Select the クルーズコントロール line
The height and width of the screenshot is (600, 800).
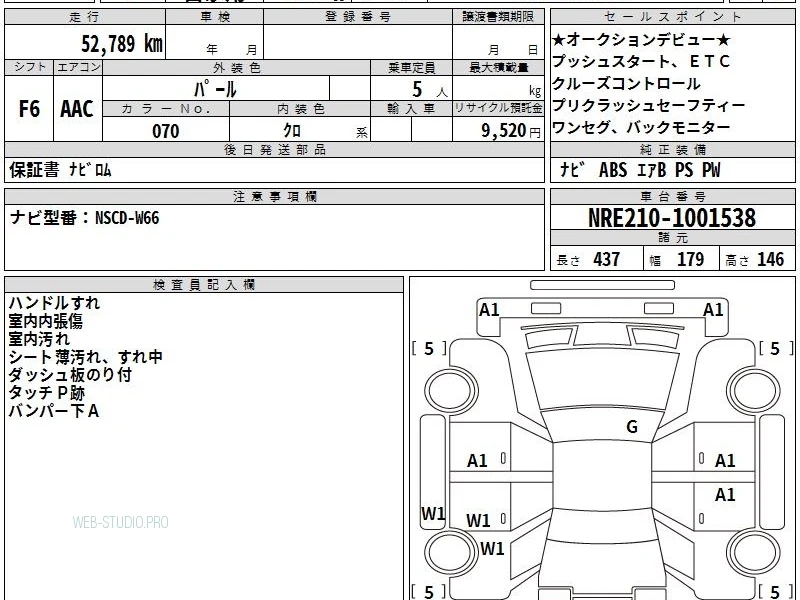click(x=626, y=84)
